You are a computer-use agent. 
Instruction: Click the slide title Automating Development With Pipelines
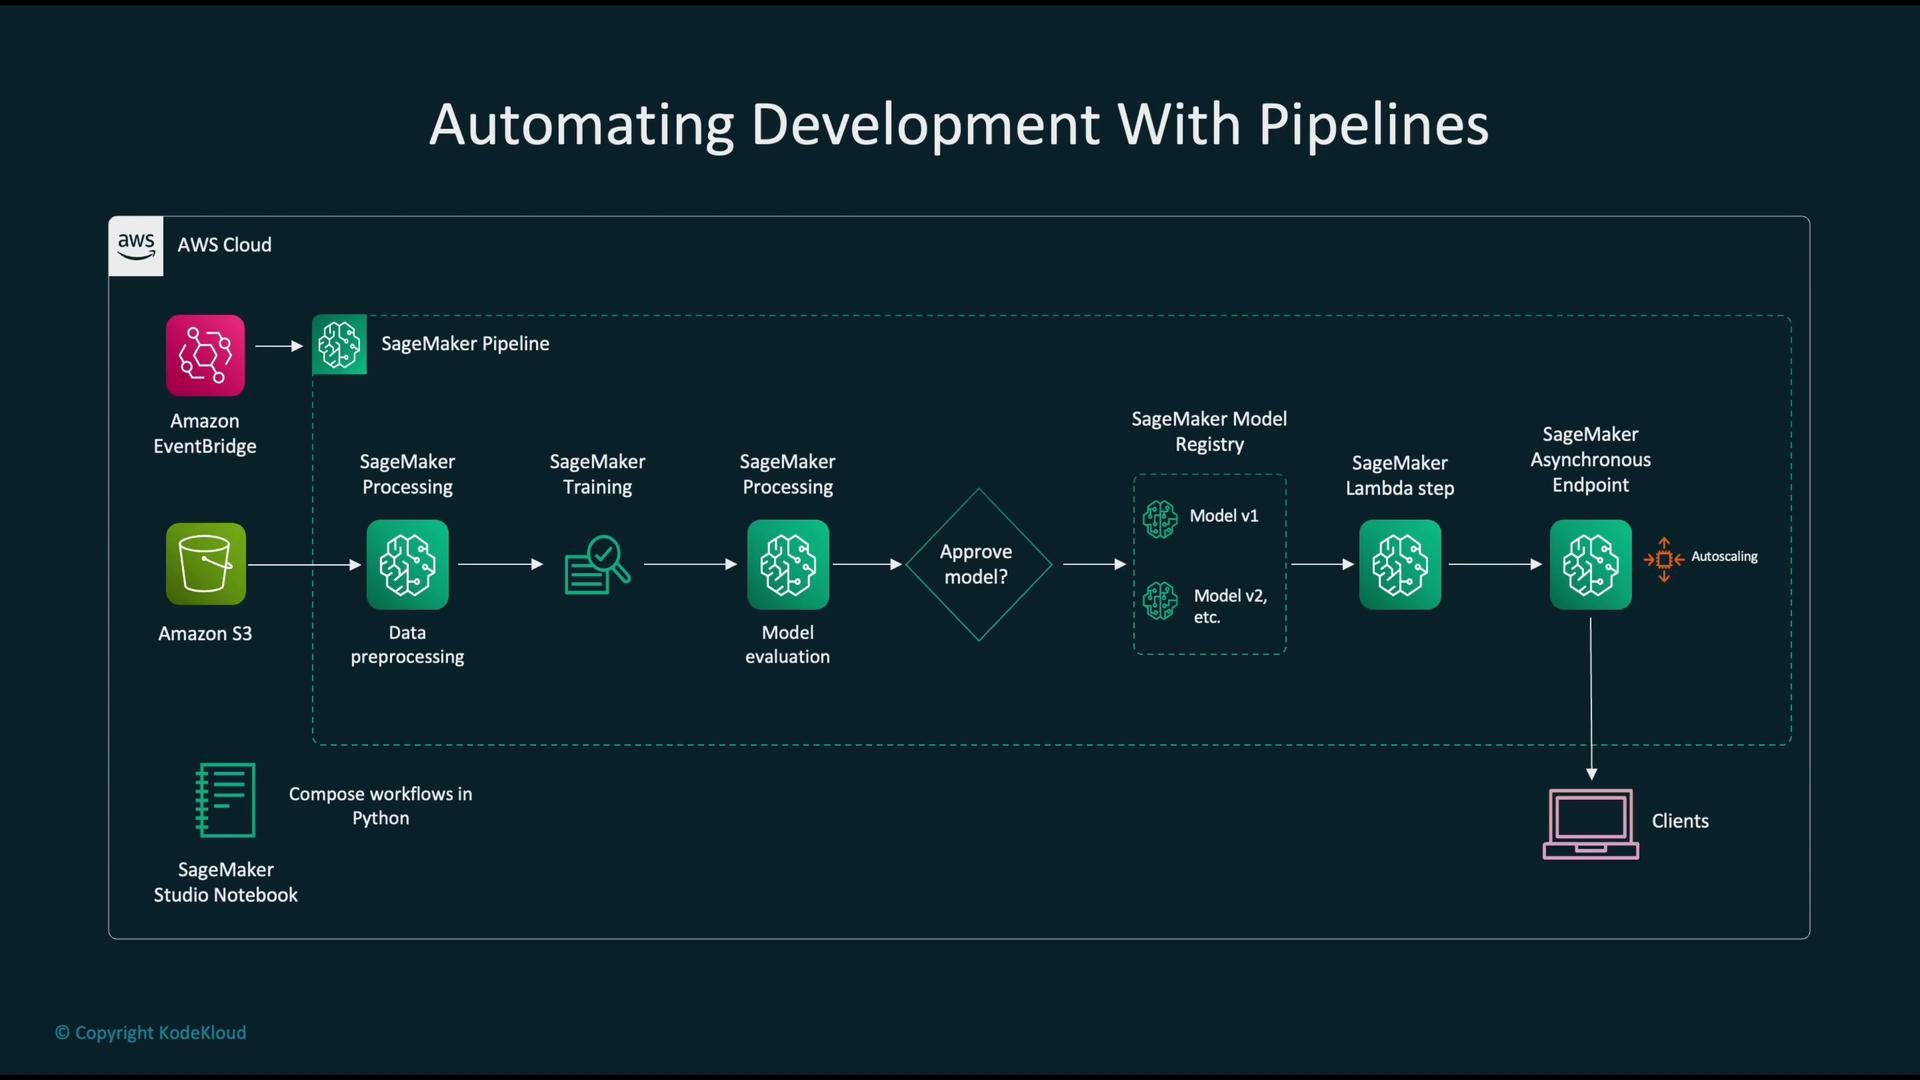(x=959, y=125)
